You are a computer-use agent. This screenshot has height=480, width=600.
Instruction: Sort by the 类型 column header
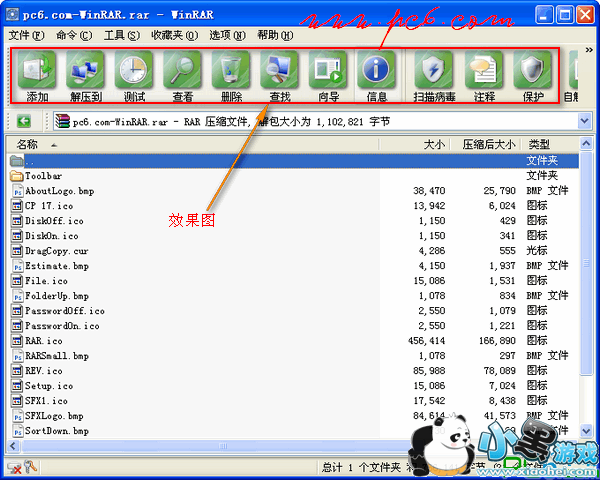pyautogui.click(x=549, y=145)
